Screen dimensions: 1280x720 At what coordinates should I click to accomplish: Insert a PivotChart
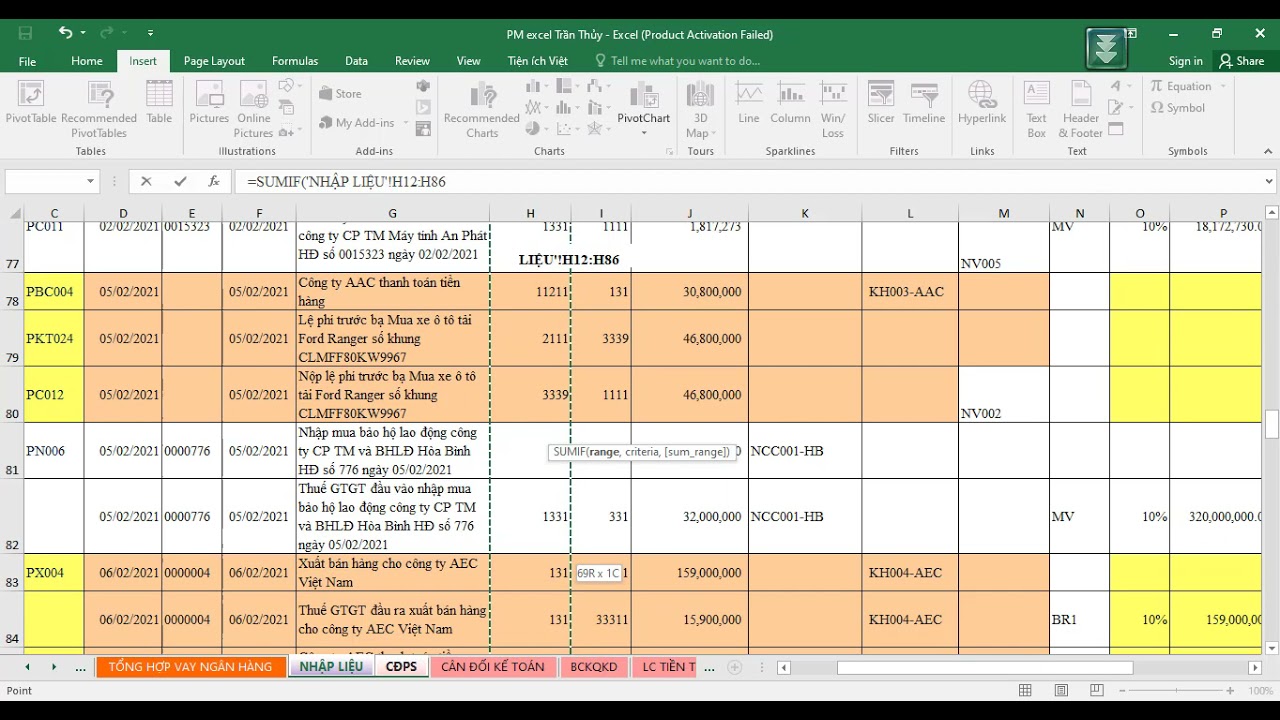pyautogui.click(x=643, y=100)
